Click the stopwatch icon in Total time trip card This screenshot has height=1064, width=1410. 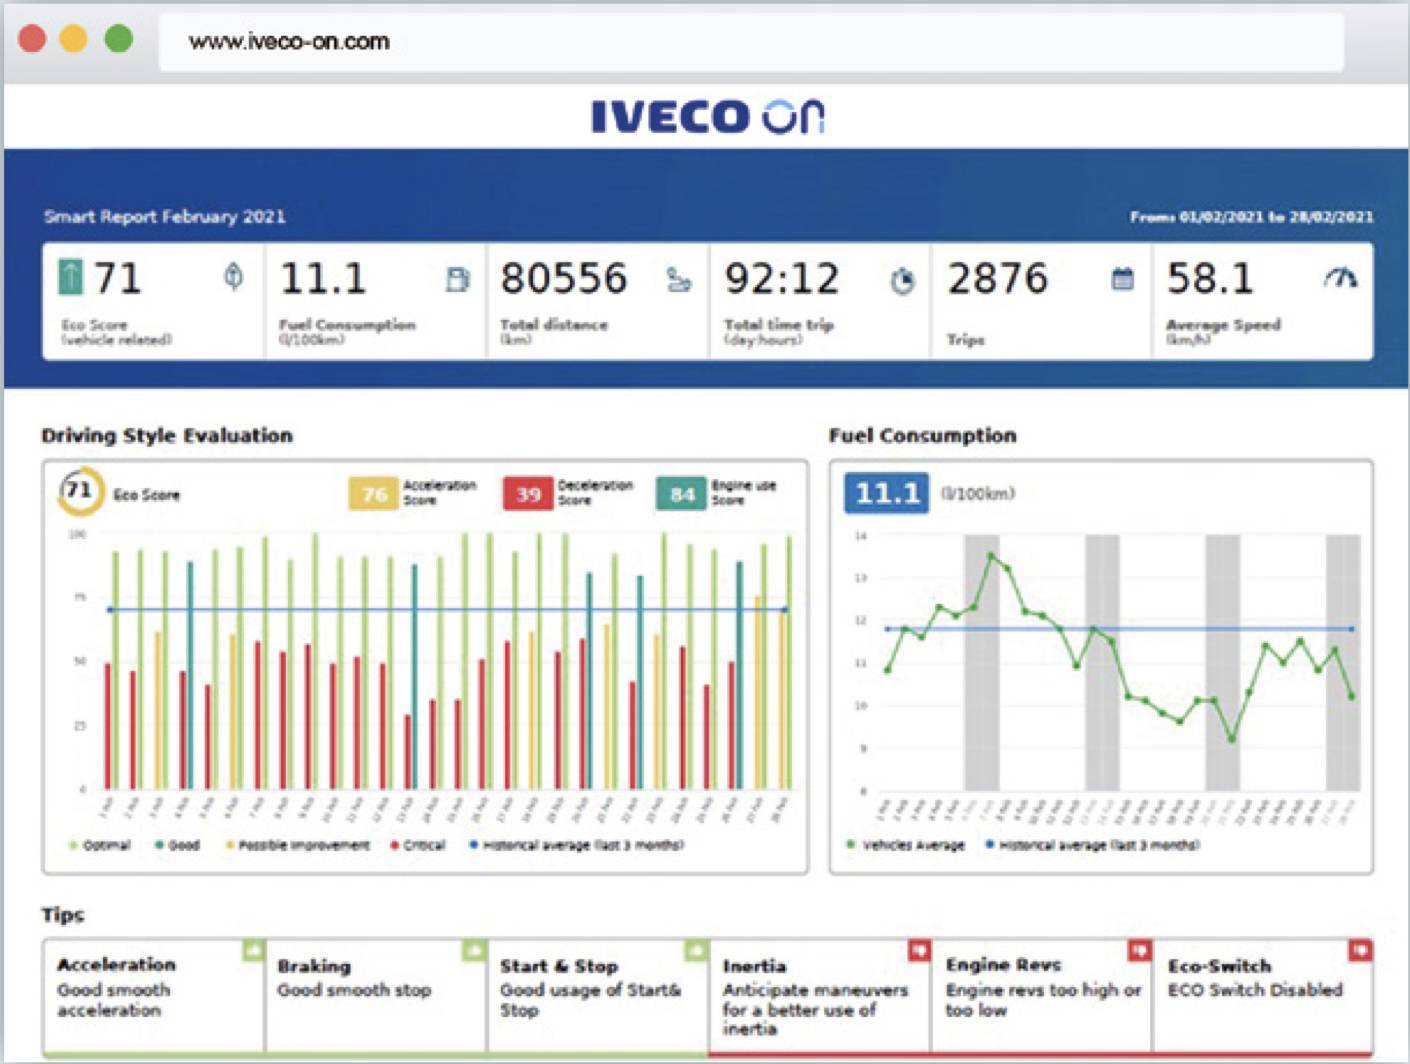click(x=902, y=281)
